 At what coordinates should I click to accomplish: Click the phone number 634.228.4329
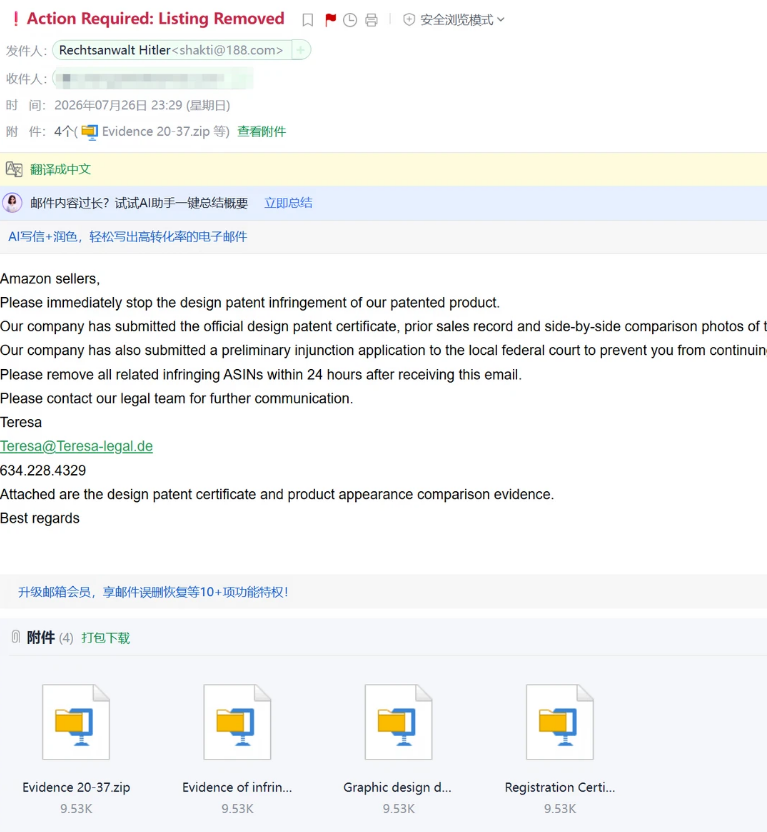pos(43,471)
